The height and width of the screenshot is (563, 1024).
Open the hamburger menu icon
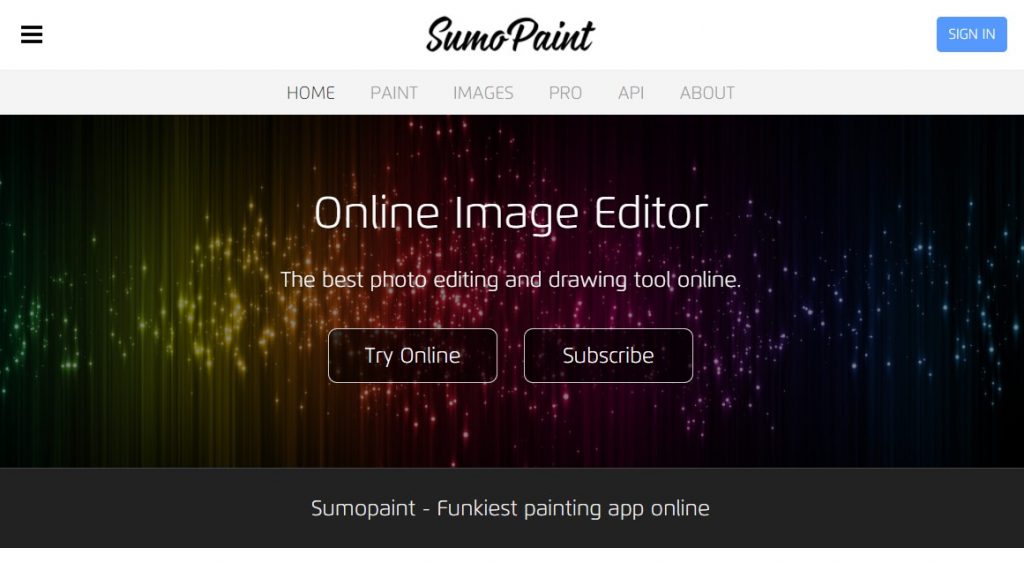coord(31,34)
